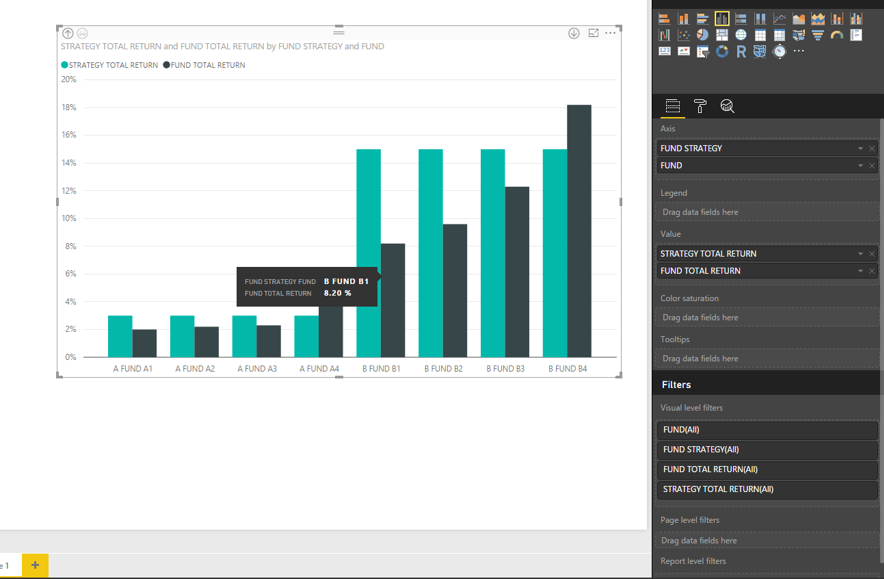Add a new page with plus button

35,565
